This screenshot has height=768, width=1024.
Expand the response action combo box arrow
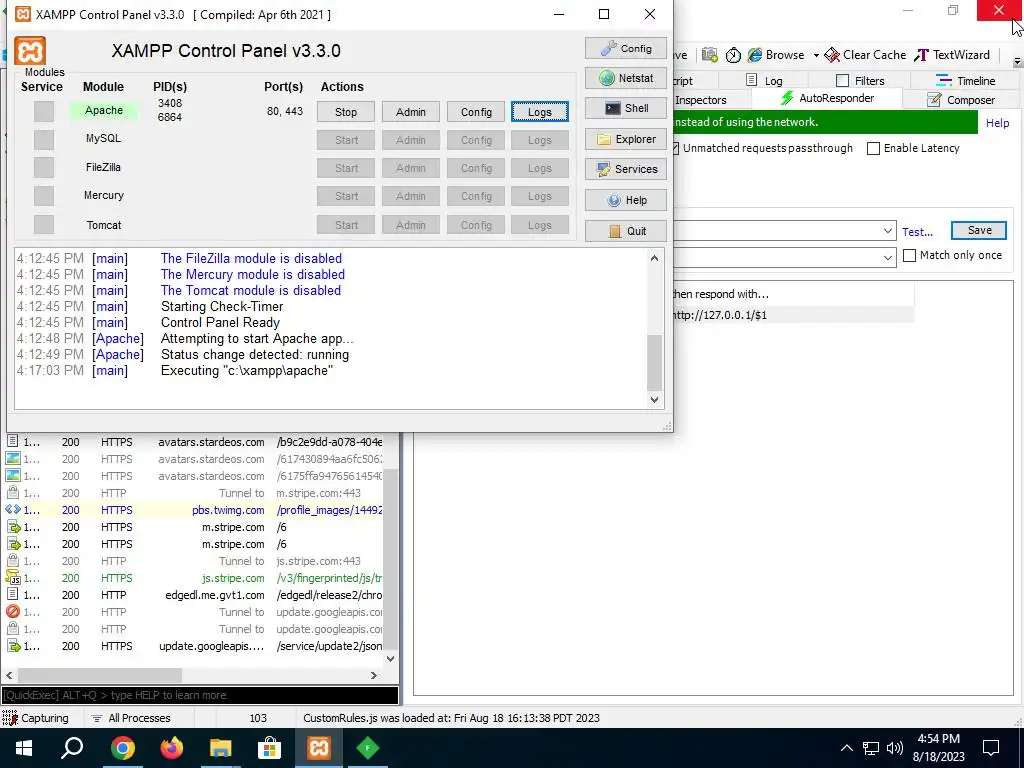coord(888,257)
